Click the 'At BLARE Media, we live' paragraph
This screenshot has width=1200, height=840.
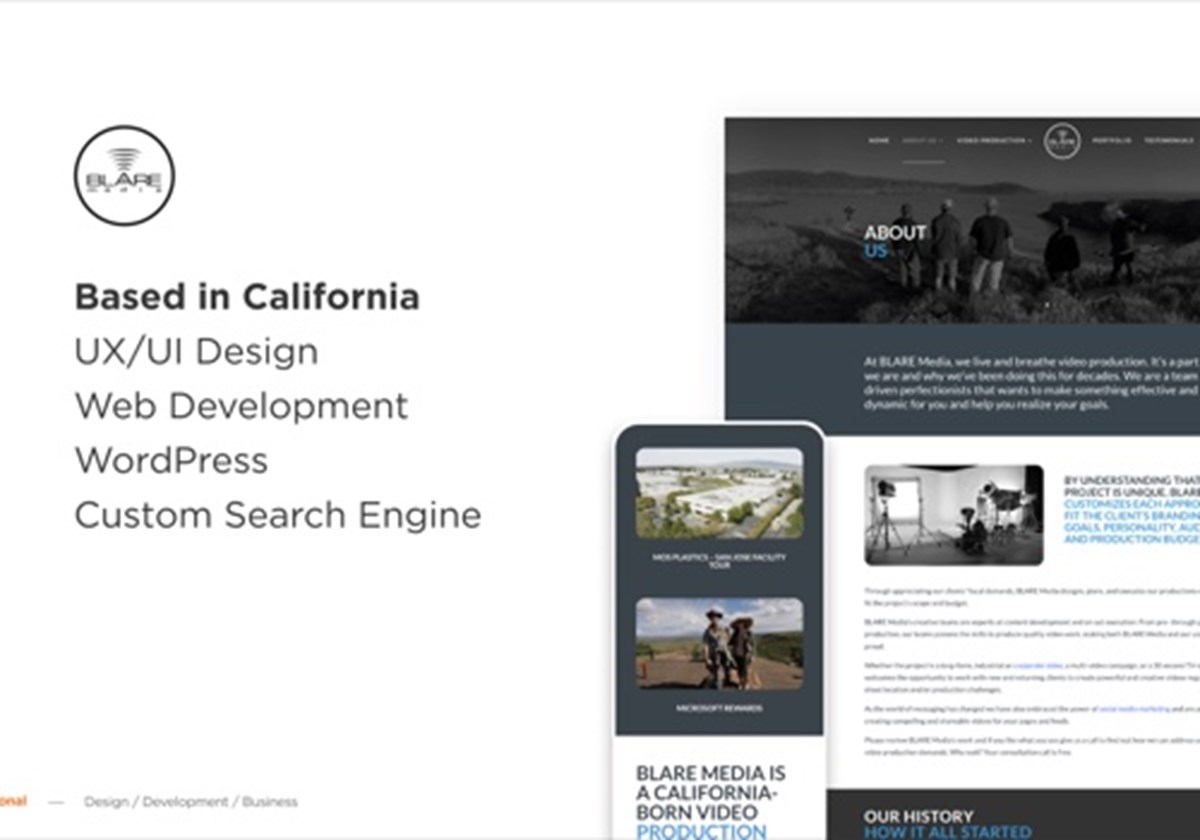tap(1030, 382)
